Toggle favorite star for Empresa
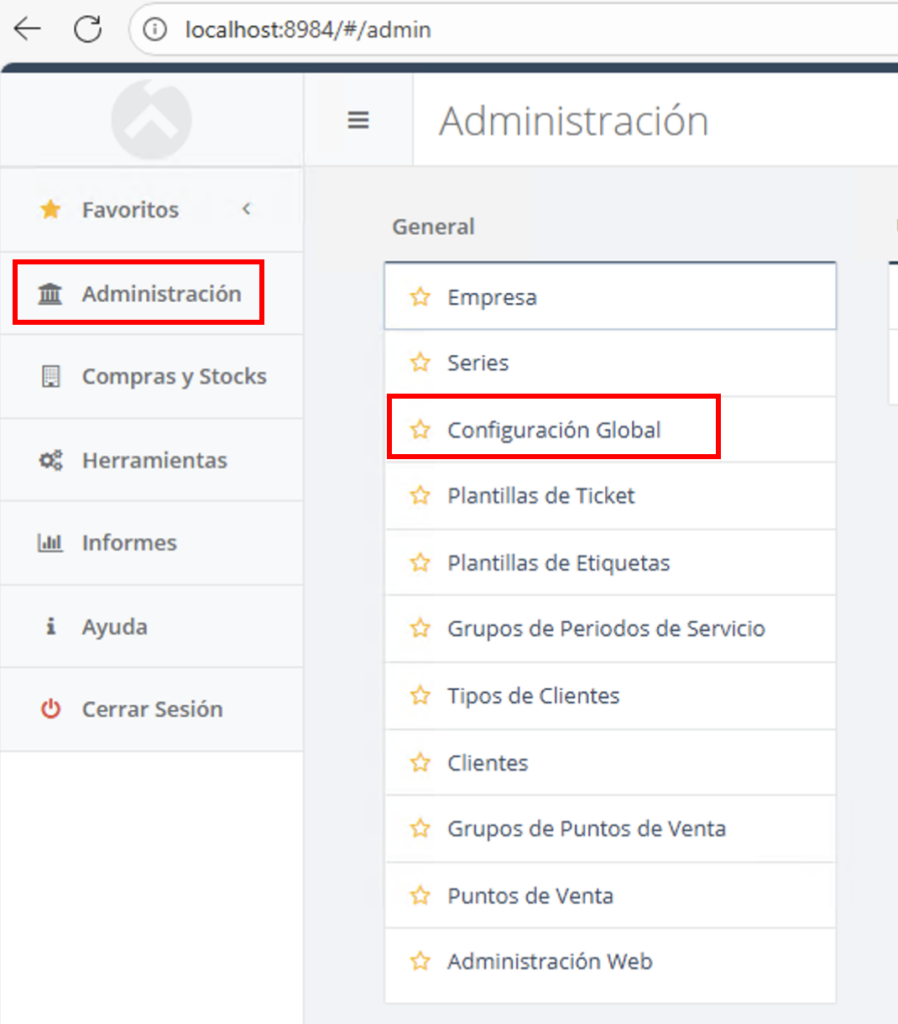 click(x=420, y=297)
